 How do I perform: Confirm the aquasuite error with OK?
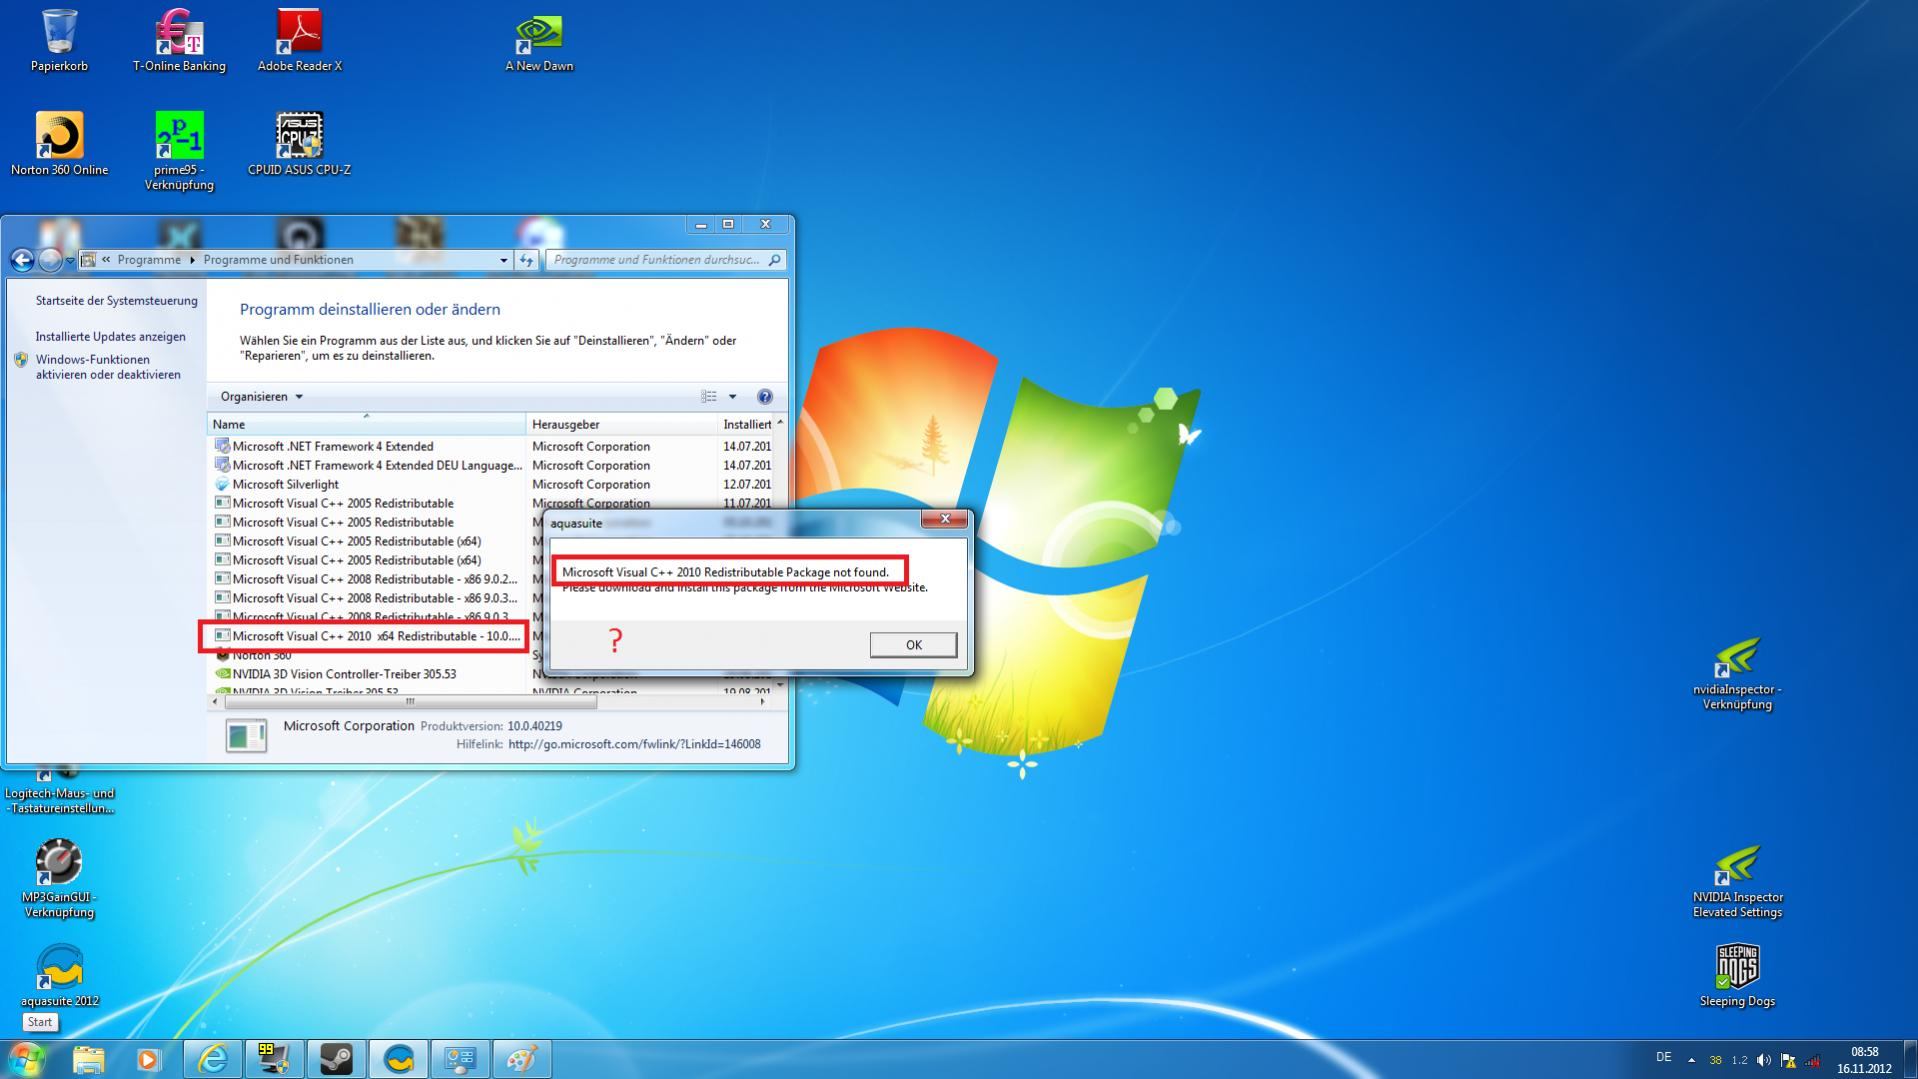[913, 645]
